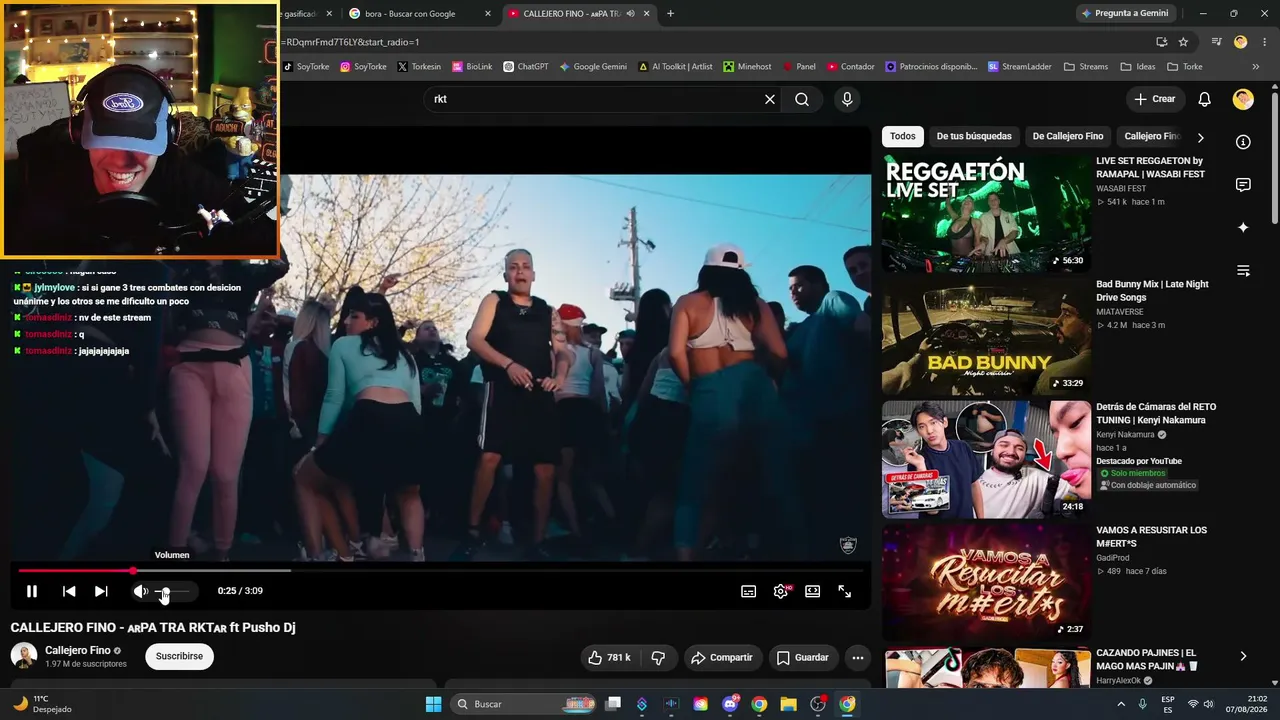Image resolution: width=1280 pixels, height=720 pixels.
Task: Open YouTube notifications bell
Action: coord(1205,99)
